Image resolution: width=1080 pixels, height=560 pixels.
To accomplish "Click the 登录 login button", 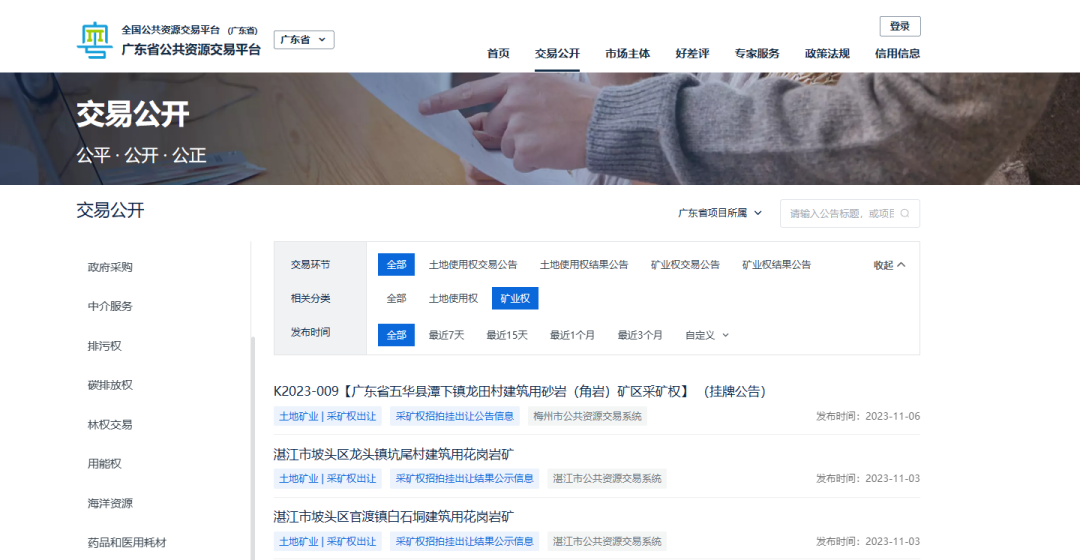I will [x=899, y=26].
